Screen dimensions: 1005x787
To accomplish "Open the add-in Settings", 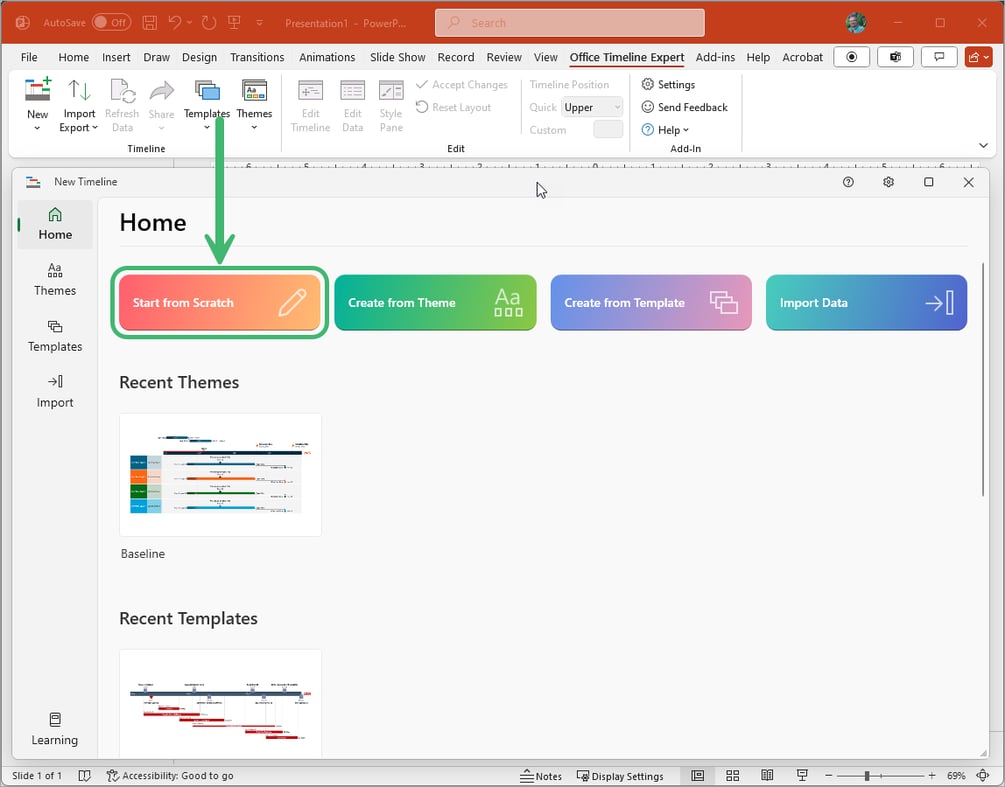I will [x=668, y=84].
